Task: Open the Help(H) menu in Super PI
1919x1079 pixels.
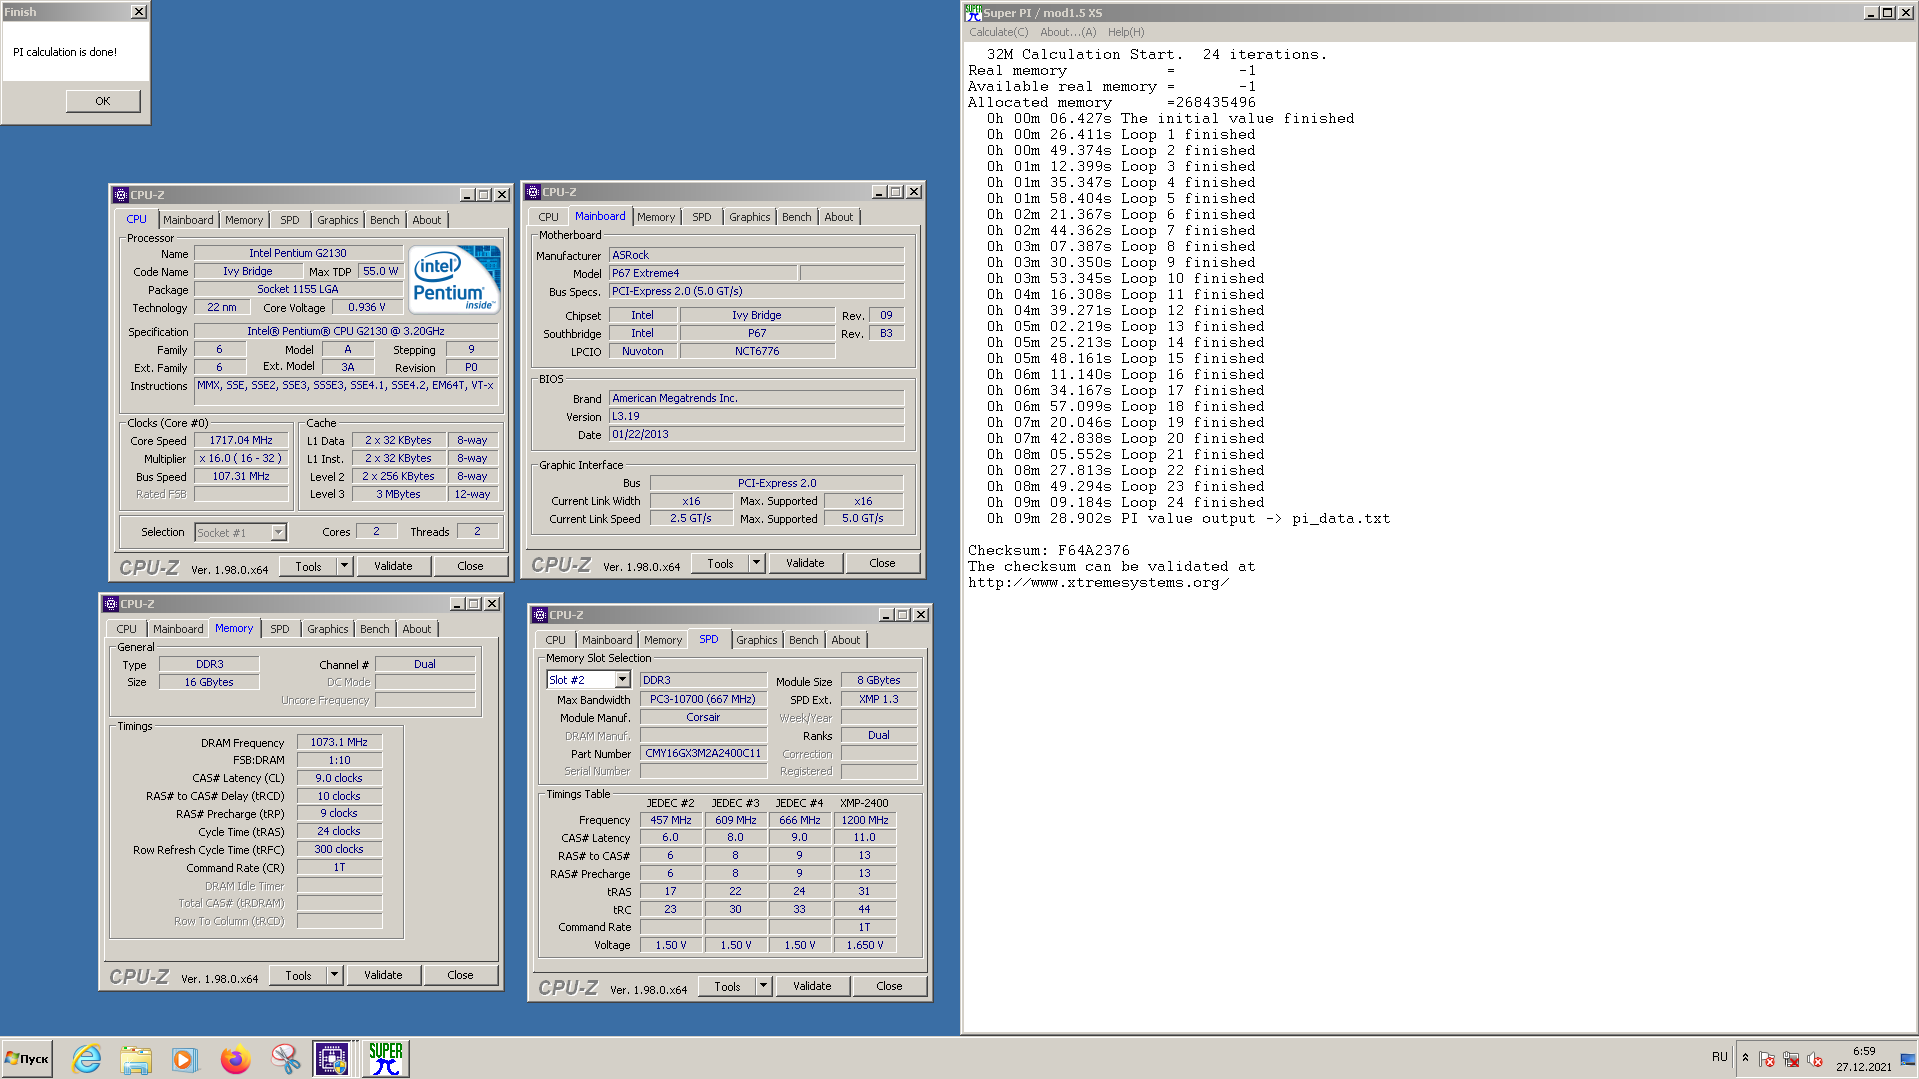Action: 1126,32
